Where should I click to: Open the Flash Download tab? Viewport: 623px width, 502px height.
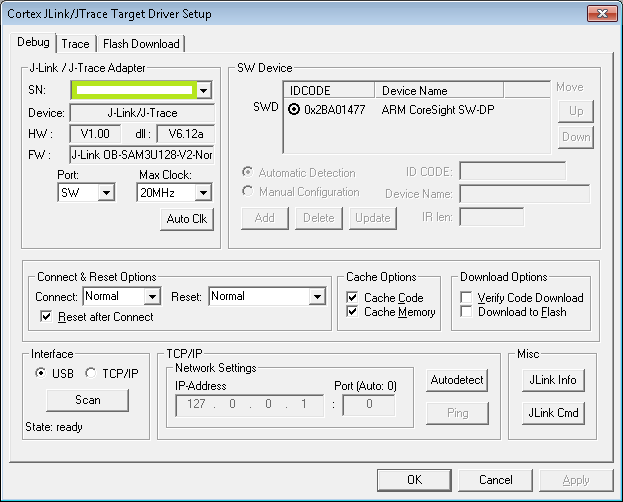click(x=141, y=44)
